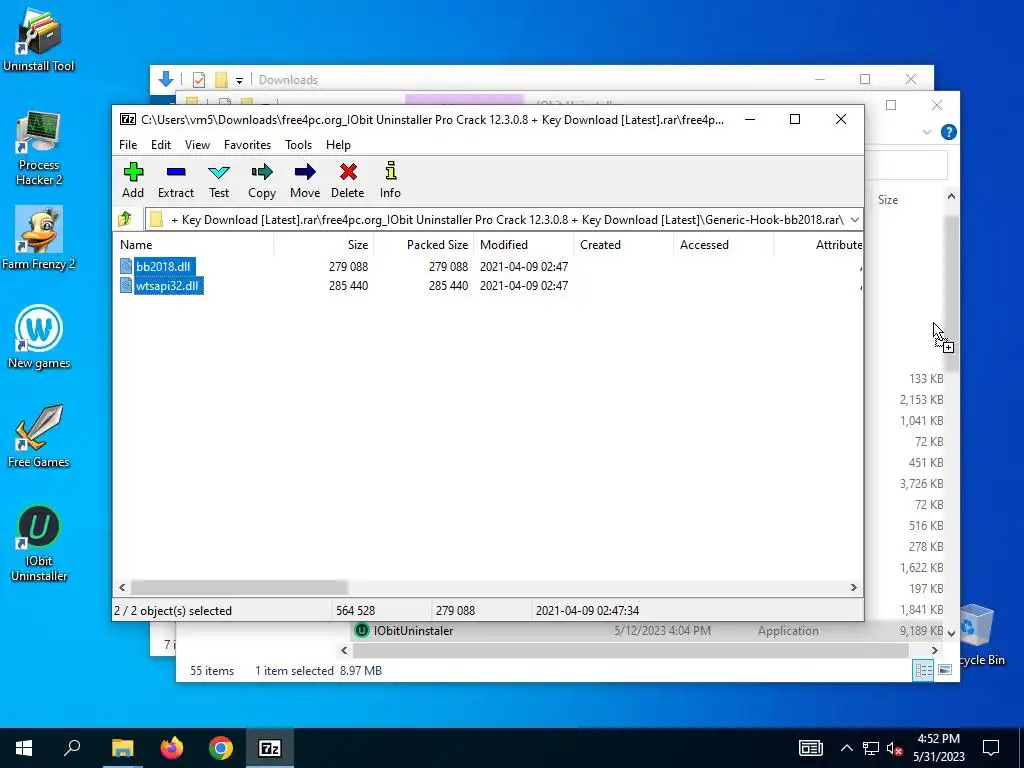Switch Explorer window to large icons view
Image resolution: width=1024 pixels, height=768 pixels.
944,670
